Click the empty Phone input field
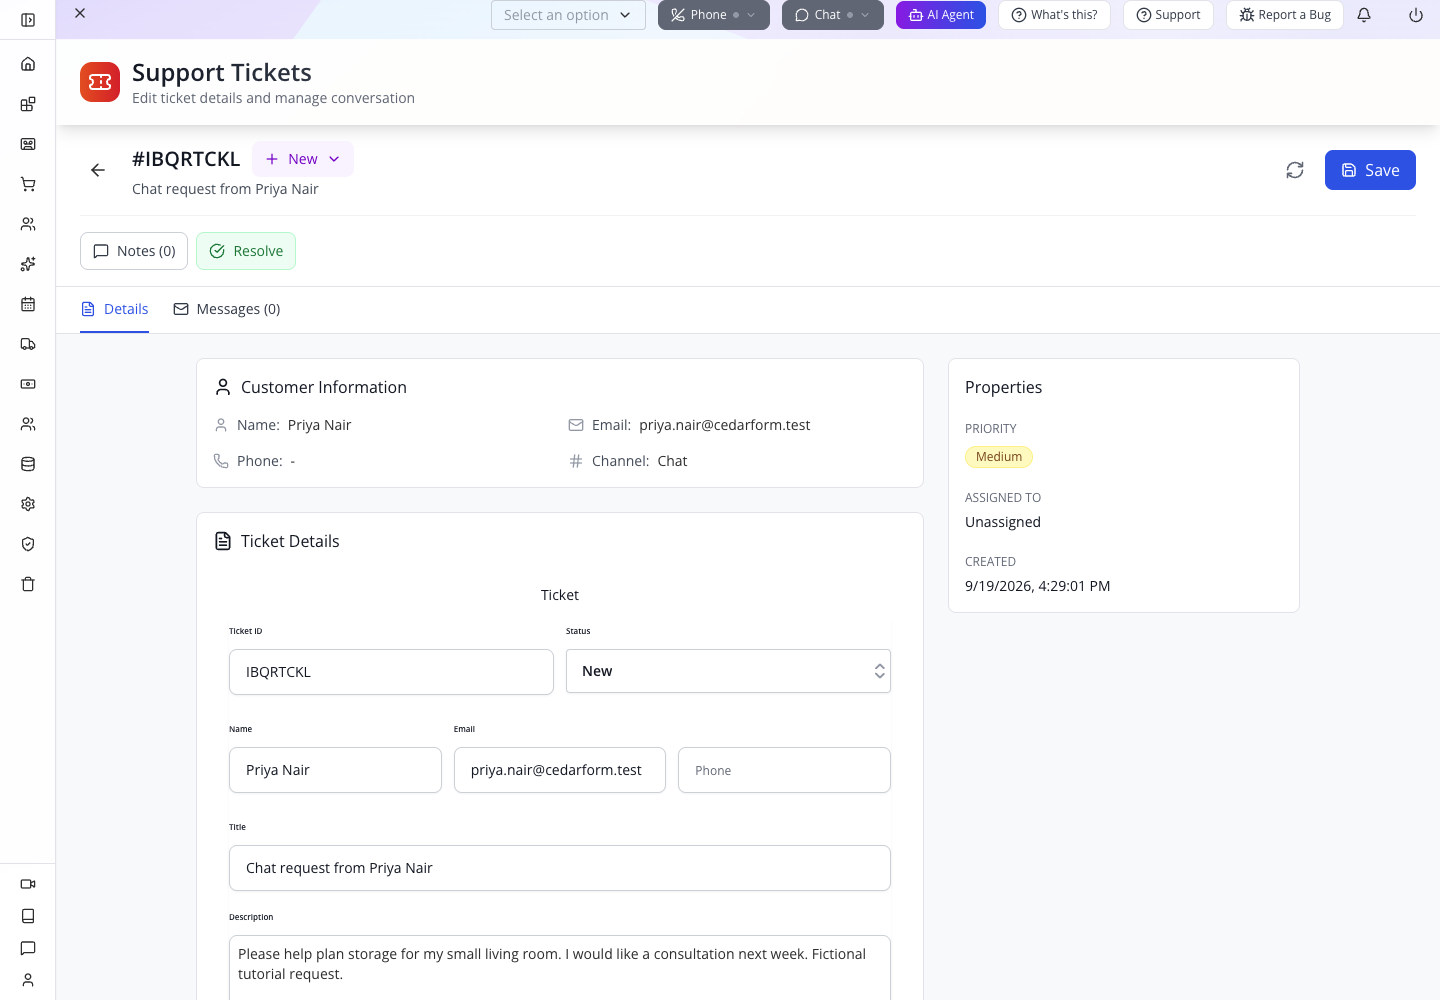The image size is (1440, 1000). click(784, 770)
